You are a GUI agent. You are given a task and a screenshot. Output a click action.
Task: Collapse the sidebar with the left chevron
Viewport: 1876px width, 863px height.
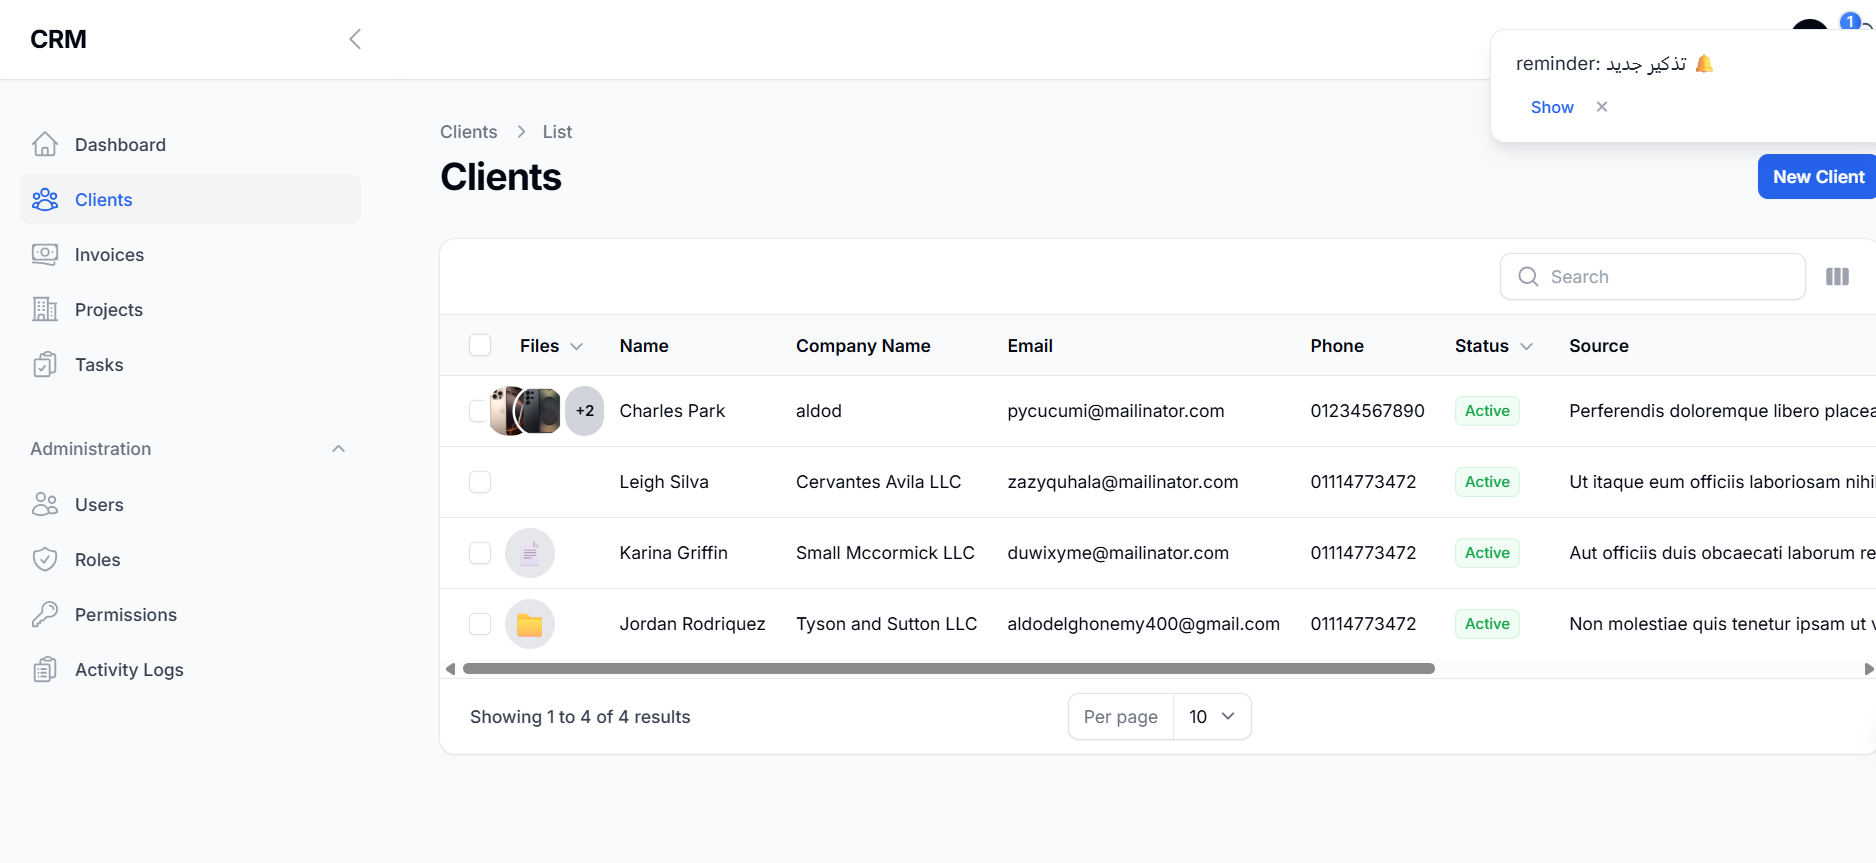(355, 39)
